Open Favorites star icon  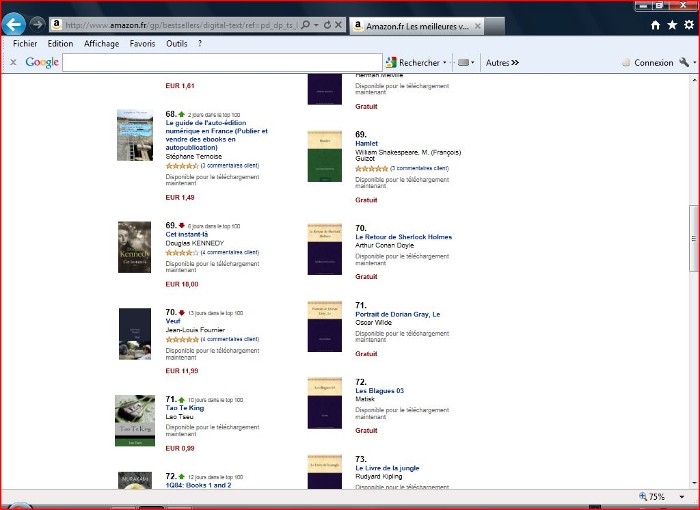(672, 25)
